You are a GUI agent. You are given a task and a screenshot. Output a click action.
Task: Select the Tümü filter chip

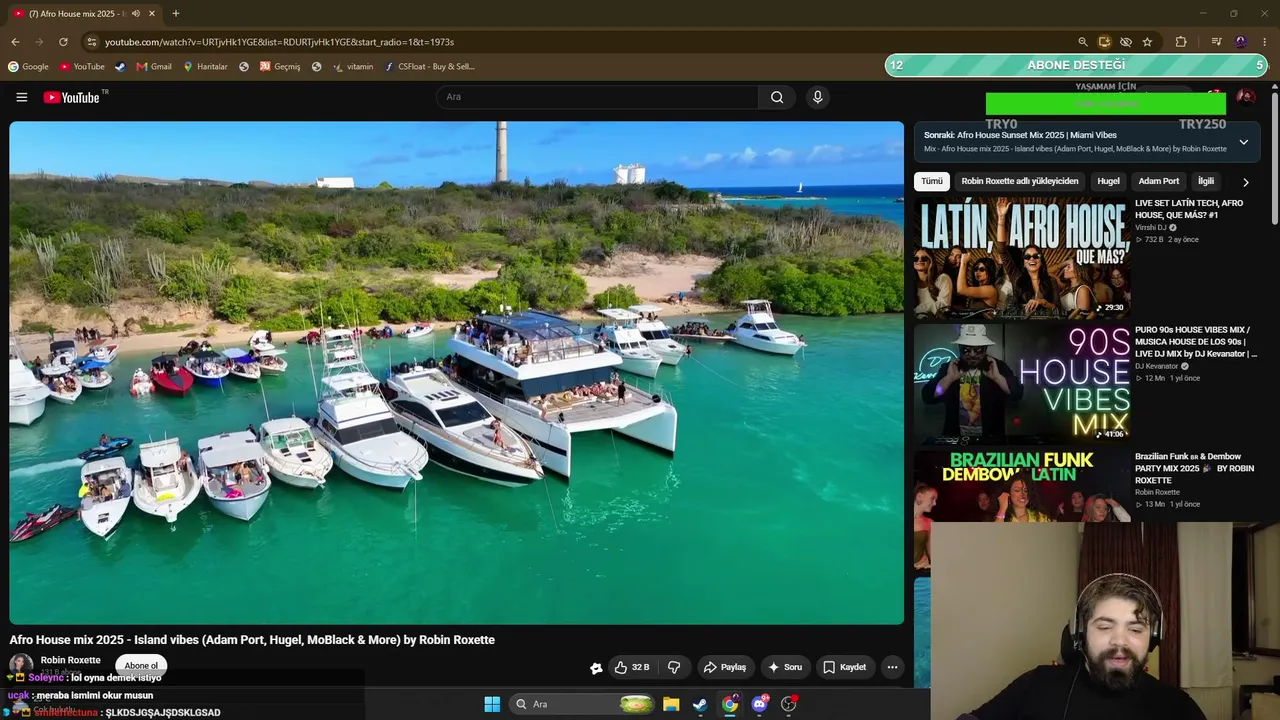click(932, 181)
